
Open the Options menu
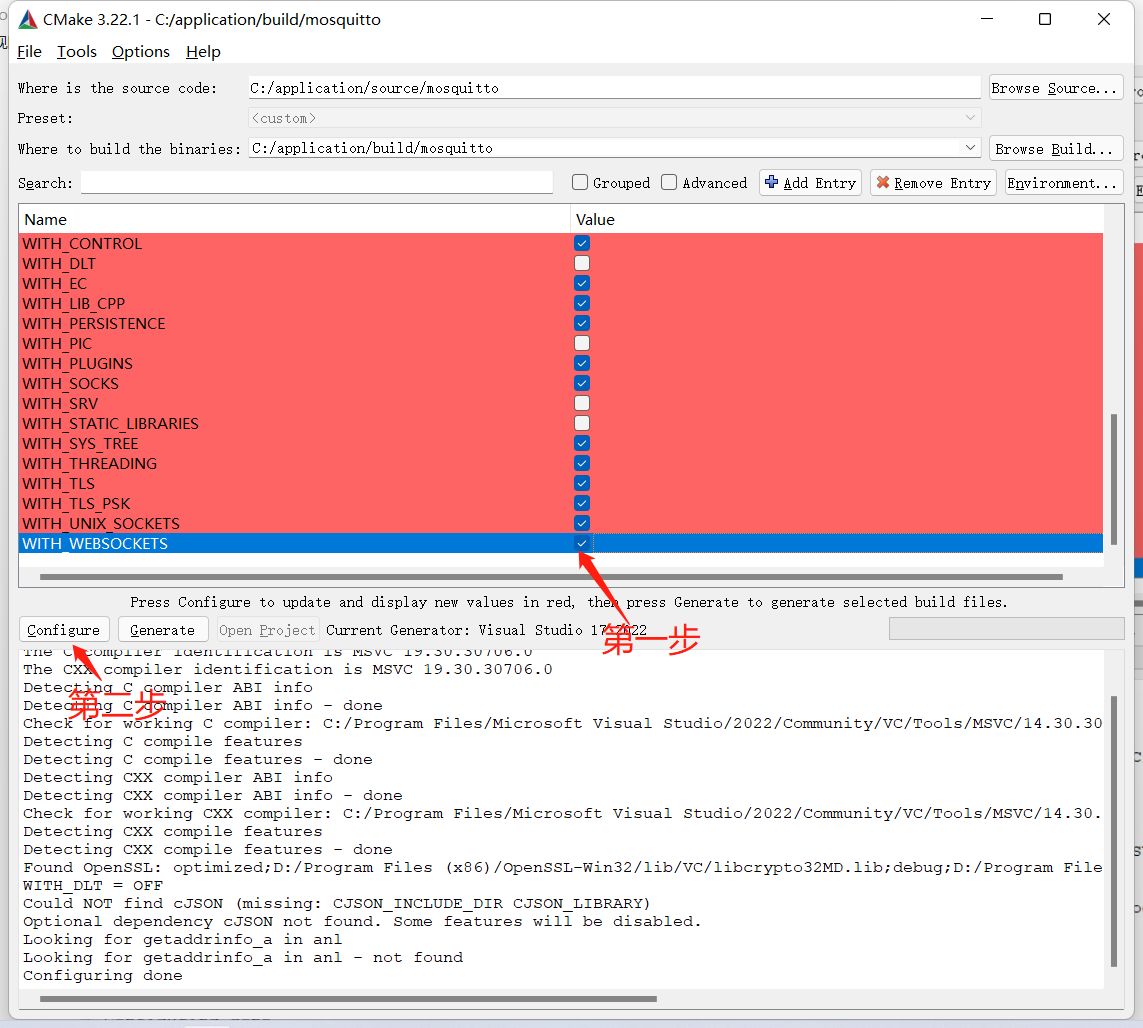(x=141, y=52)
